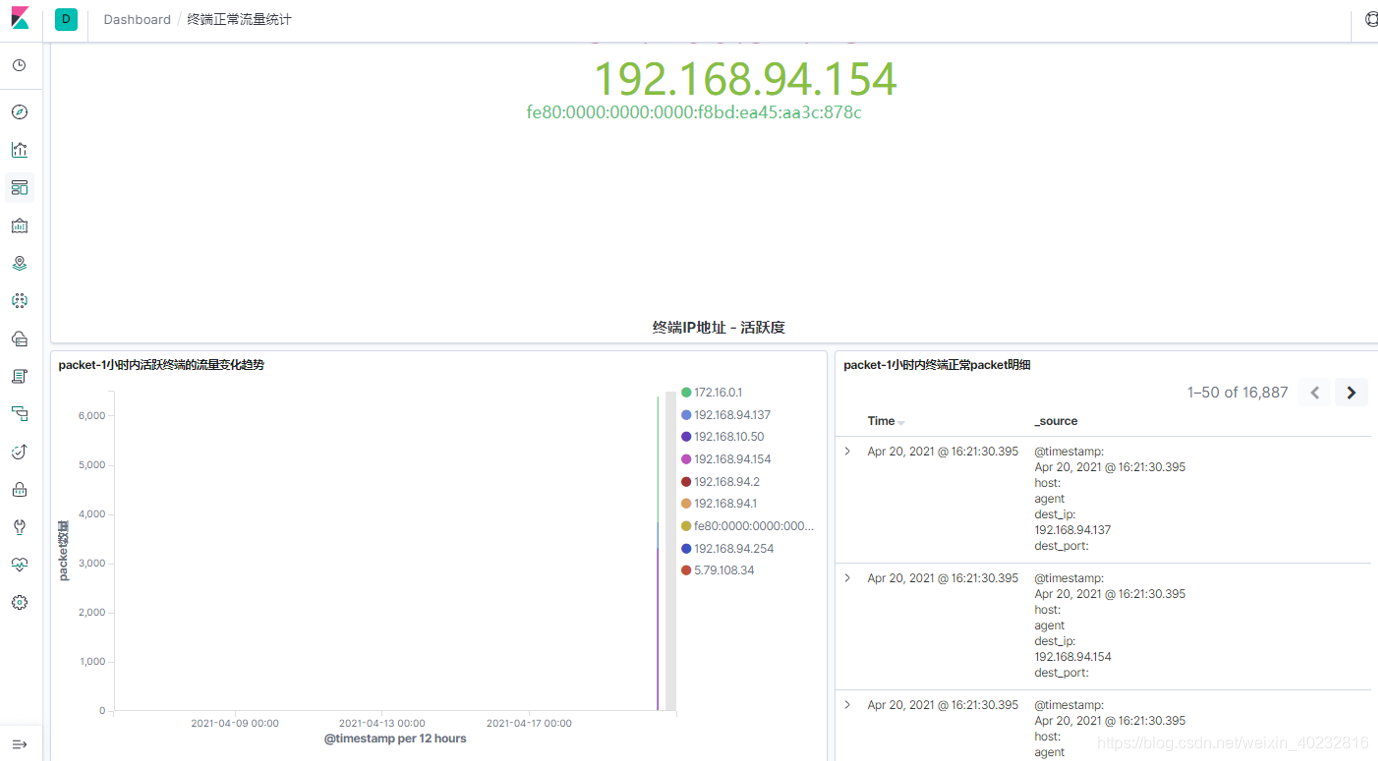This screenshot has height=761, width=1378.
Task: Click 2021-04-17 00:00 axis label
Action: tap(529, 723)
